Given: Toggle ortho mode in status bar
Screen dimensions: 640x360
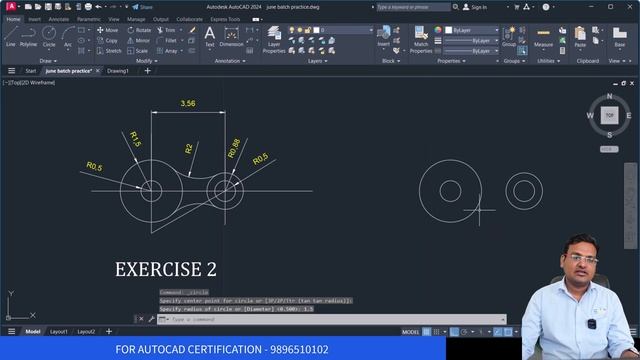Looking at the screenshot, I should [454, 332].
